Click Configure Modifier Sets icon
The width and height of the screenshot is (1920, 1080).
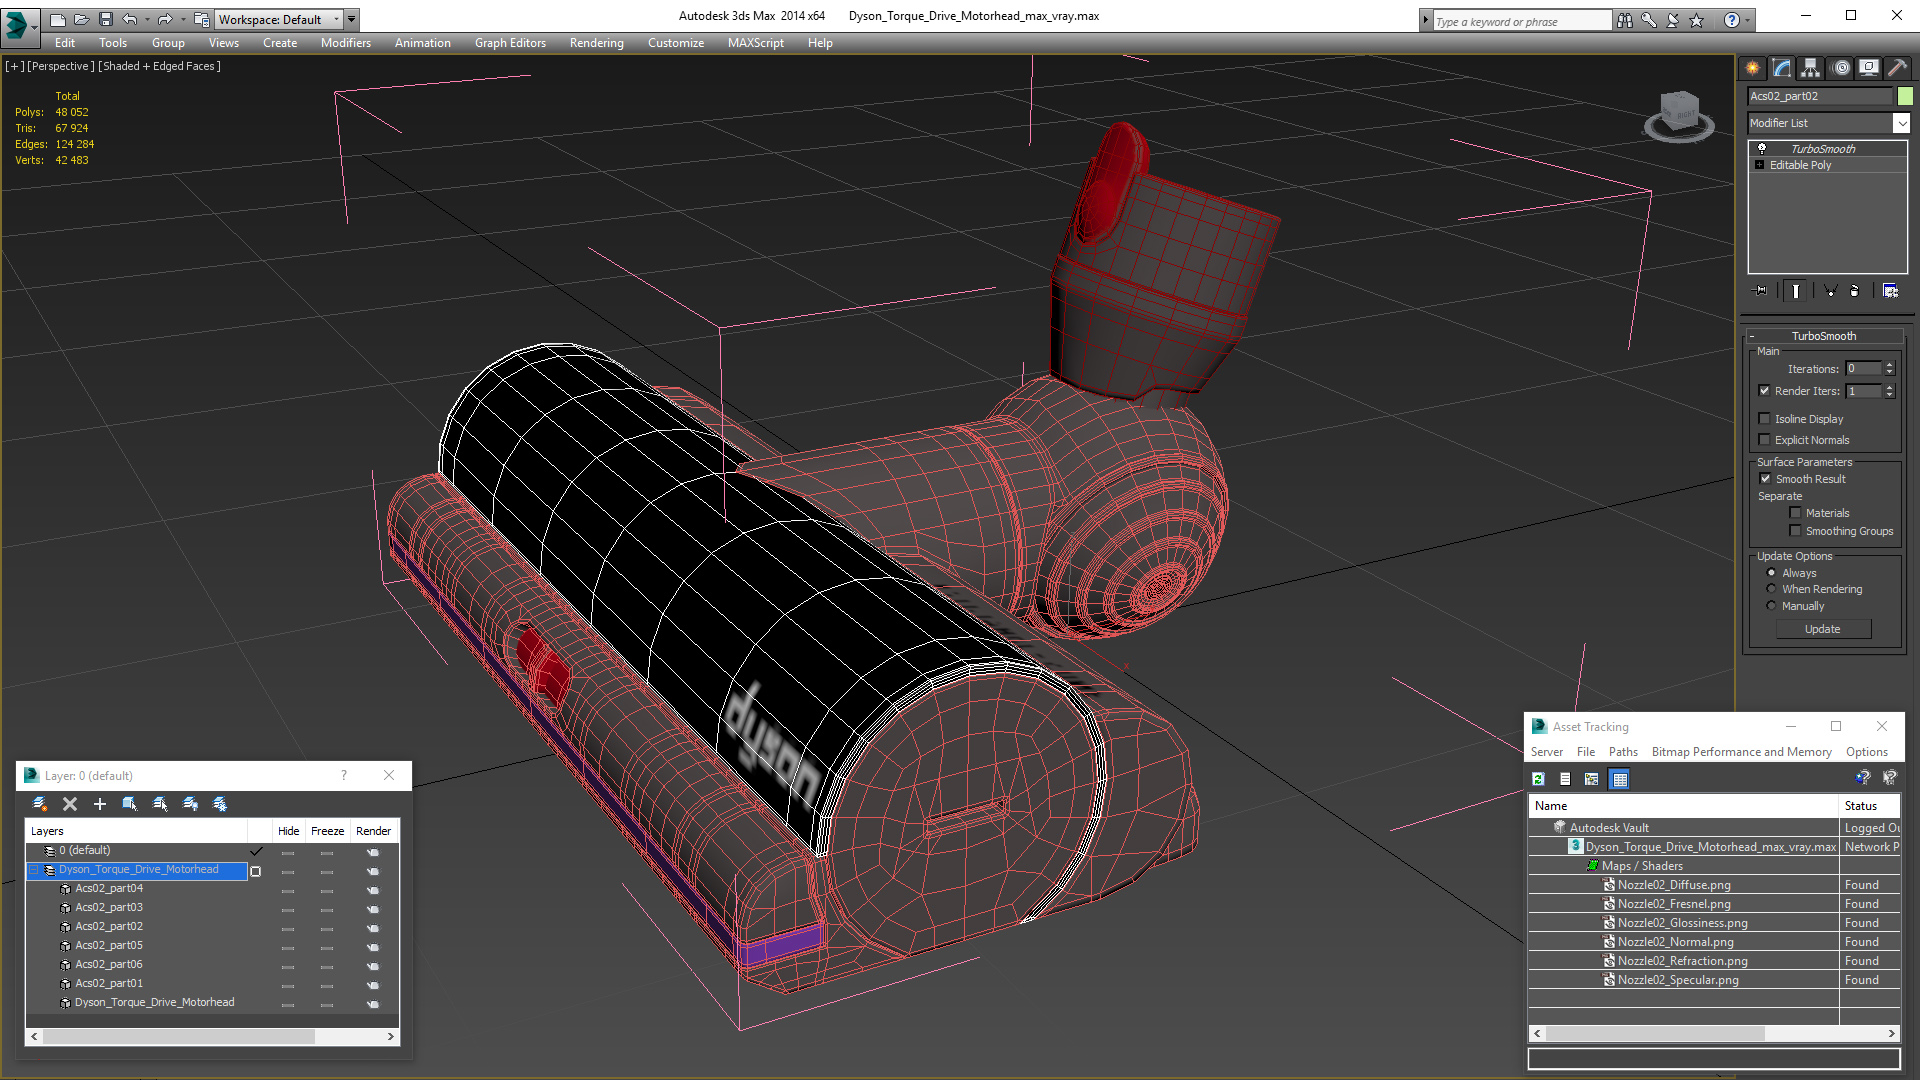(1890, 291)
